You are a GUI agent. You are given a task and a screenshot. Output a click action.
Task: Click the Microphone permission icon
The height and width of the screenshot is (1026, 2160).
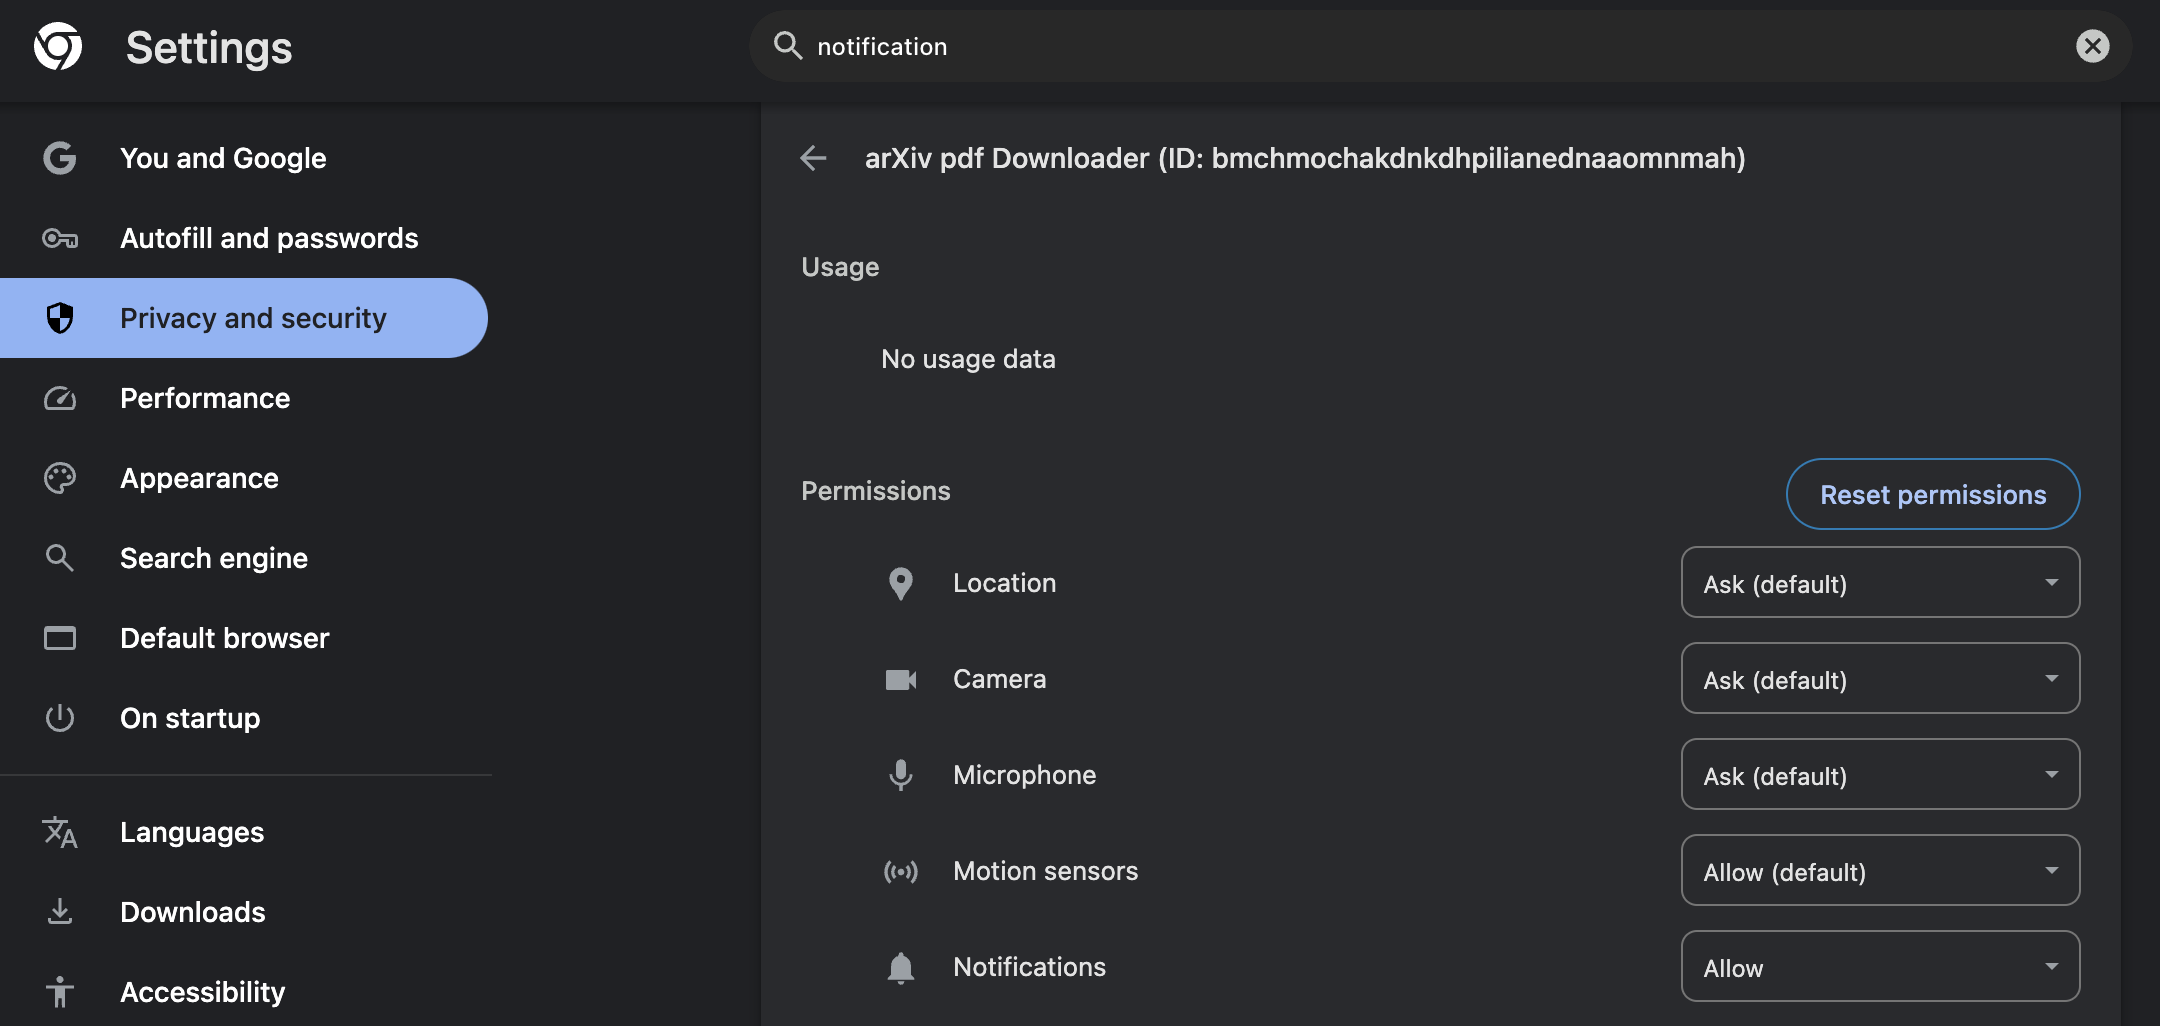point(901,775)
